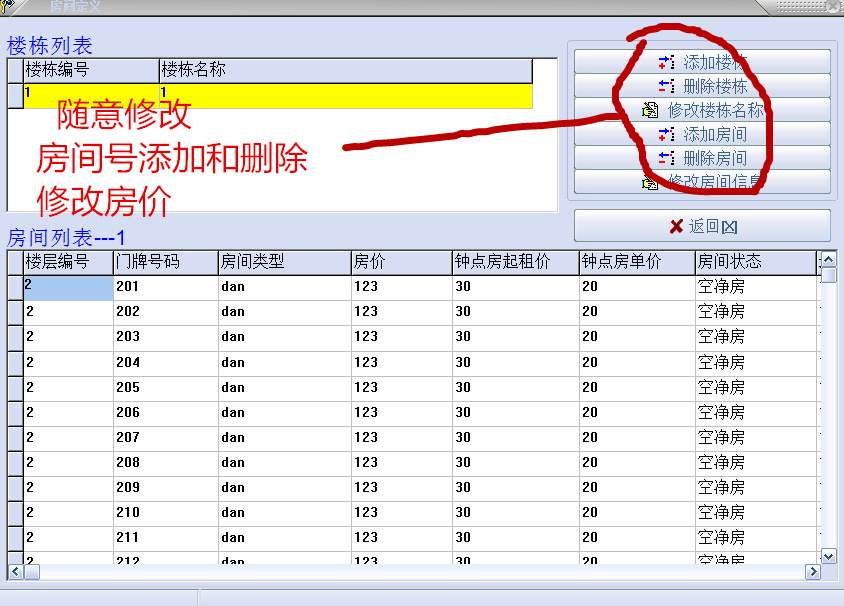Click the edit-document icon on 修改楼栋名称
This screenshot has width=844, height=606.
pyautogui.click(x=648, y=111)
